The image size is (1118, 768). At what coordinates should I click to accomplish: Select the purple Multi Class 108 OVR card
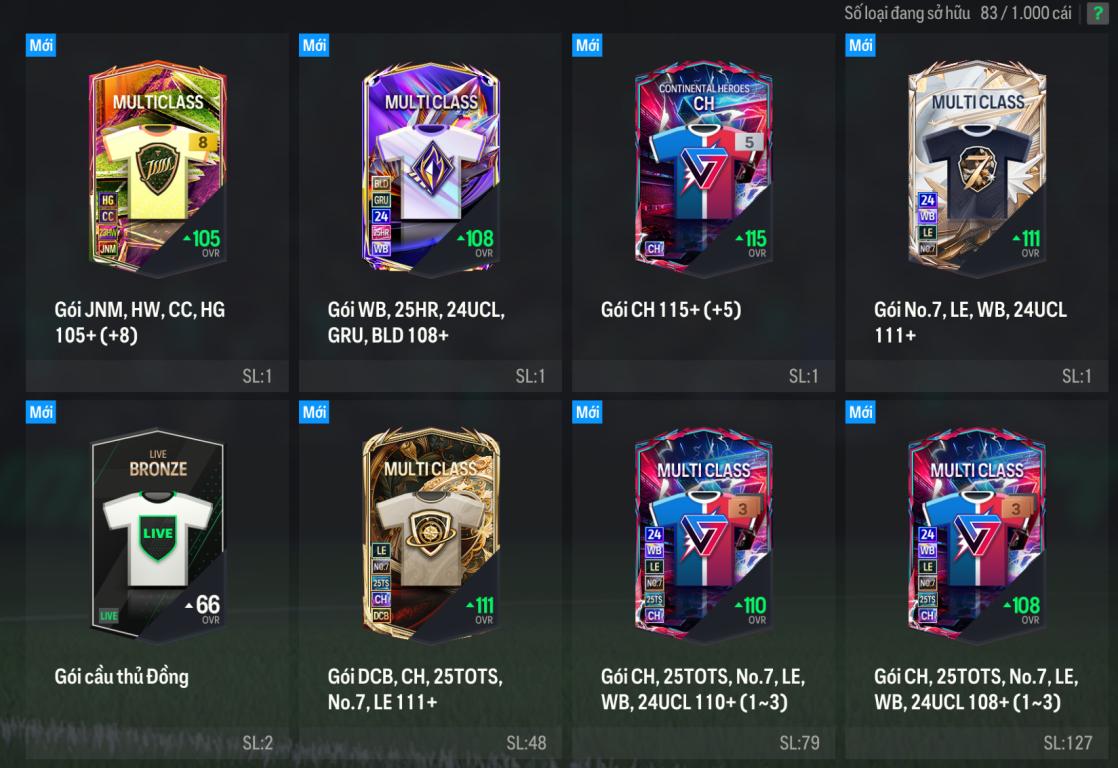(431, 168)
